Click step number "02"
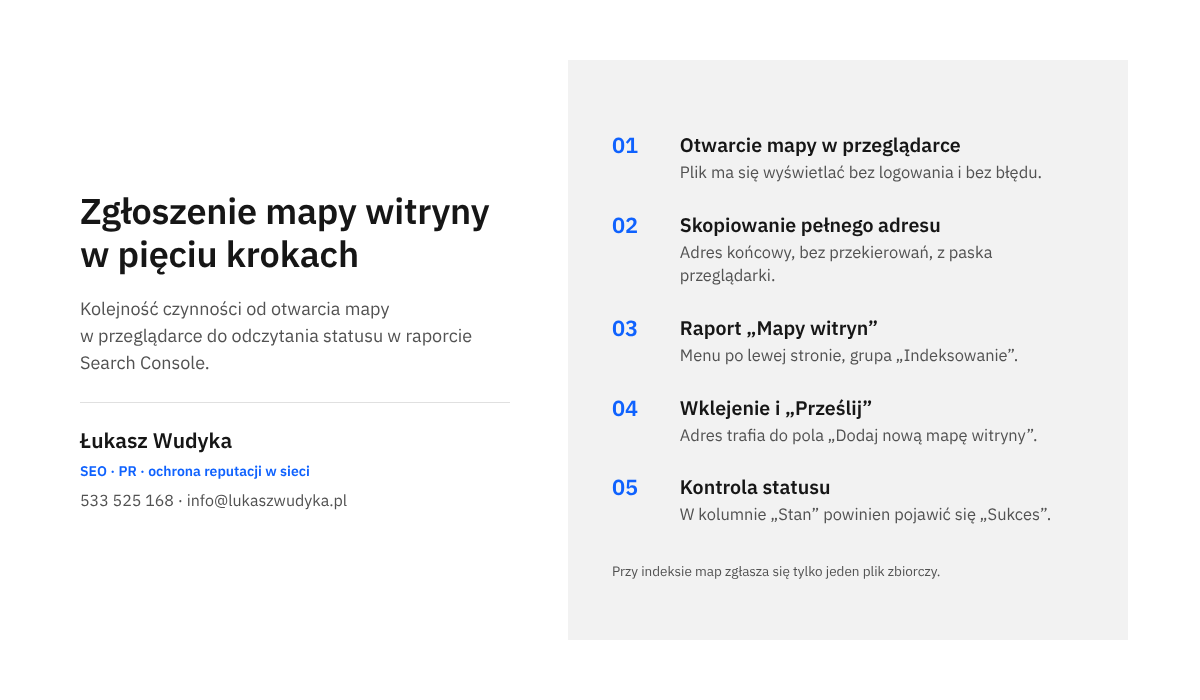The width and height of the screenshot is (1200, 700). pos(625,226)
